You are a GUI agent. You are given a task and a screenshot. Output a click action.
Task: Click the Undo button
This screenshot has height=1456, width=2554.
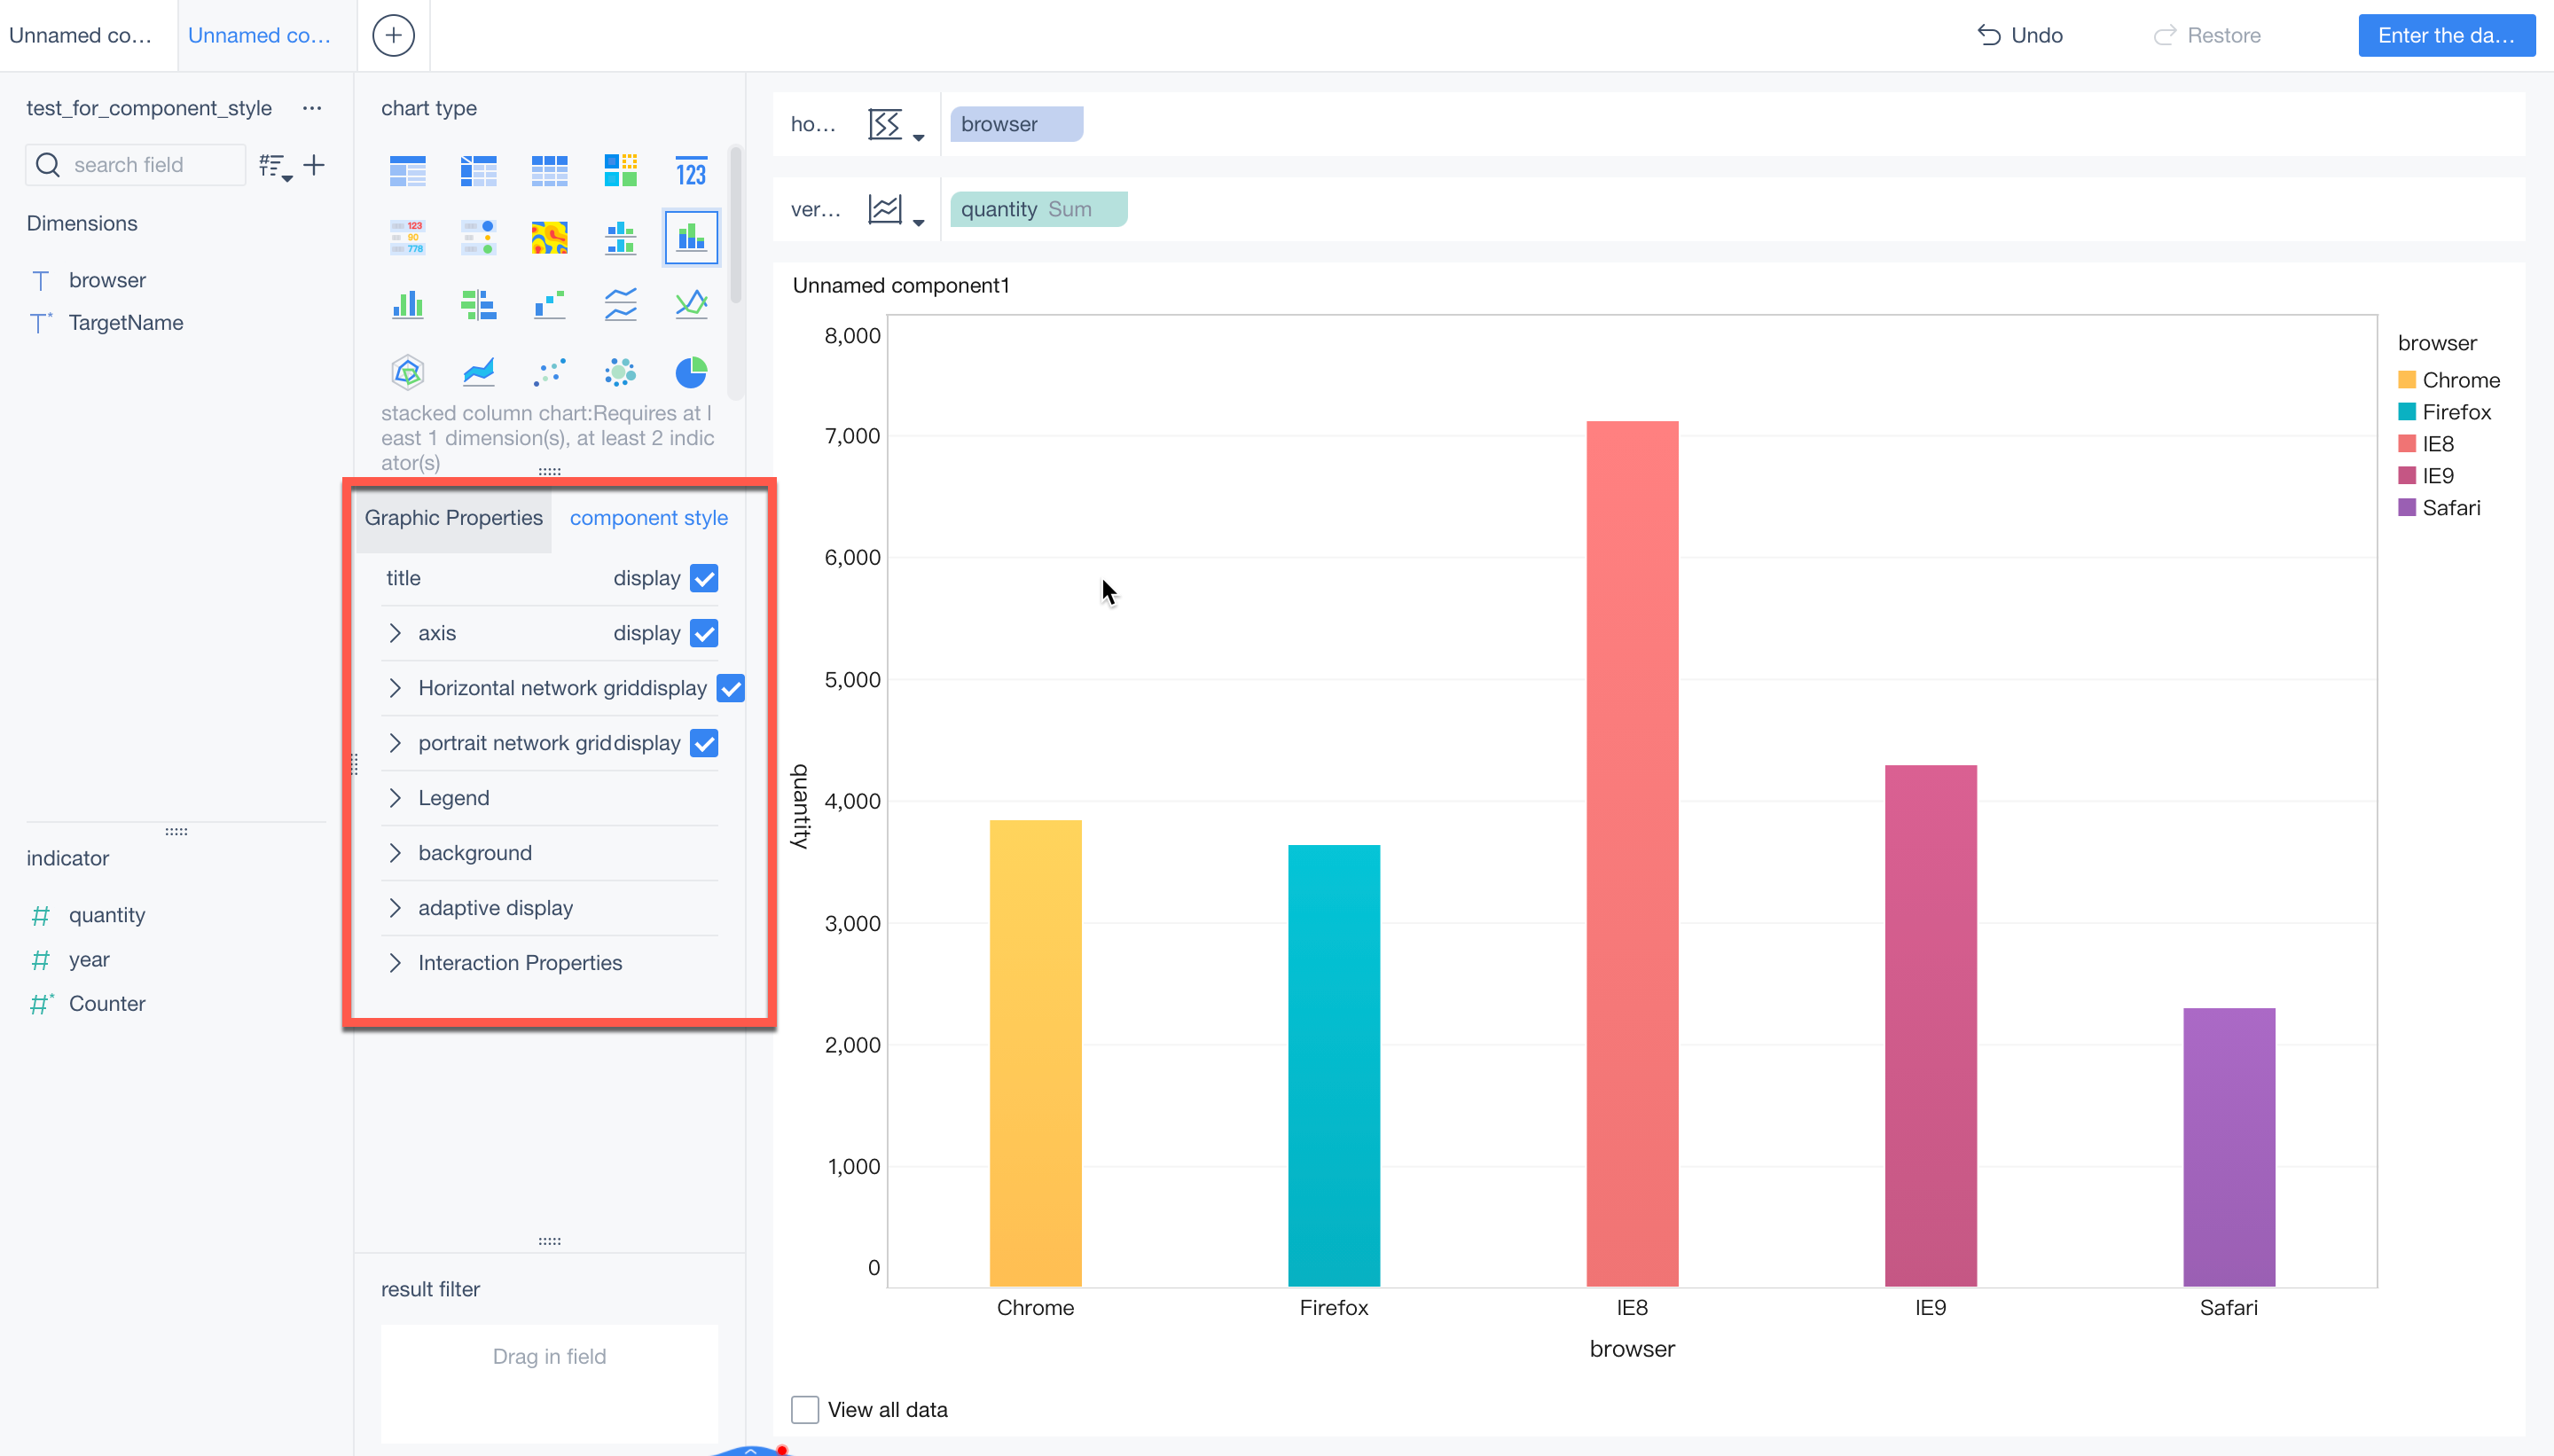(2021, 34)
